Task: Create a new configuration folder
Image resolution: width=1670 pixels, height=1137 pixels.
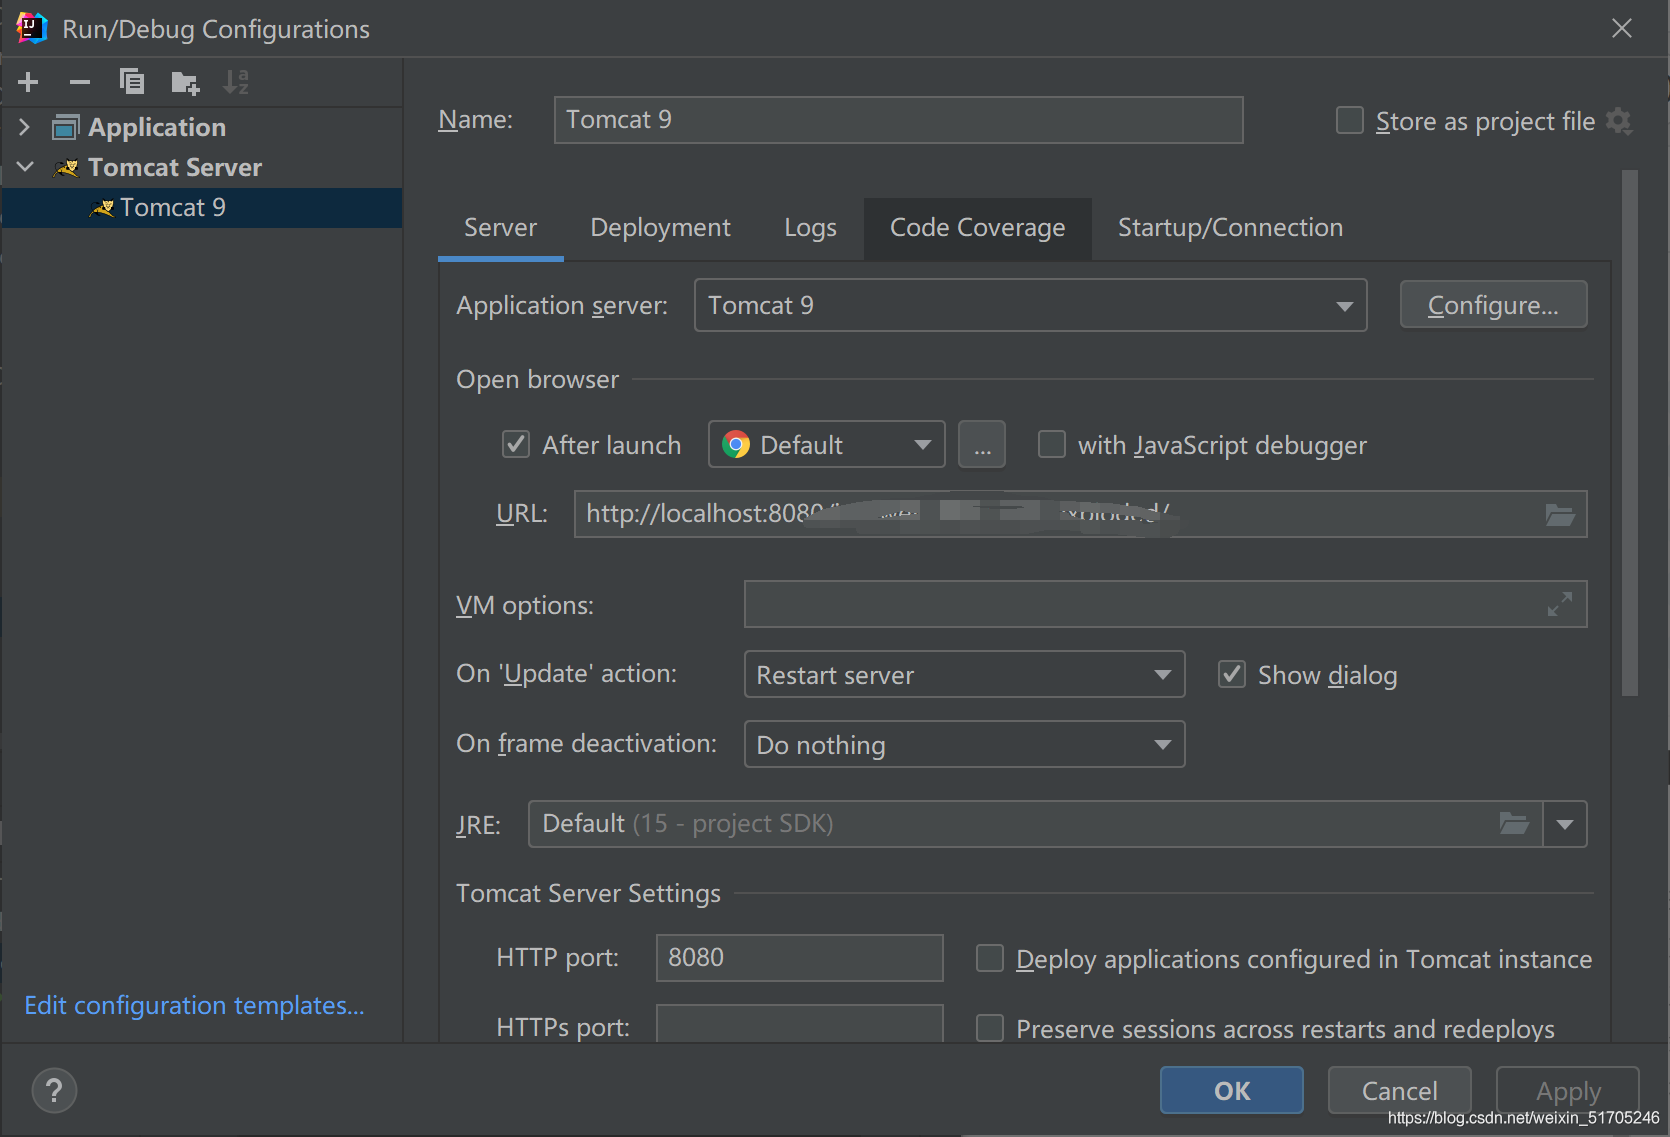Action: (184, 82)
